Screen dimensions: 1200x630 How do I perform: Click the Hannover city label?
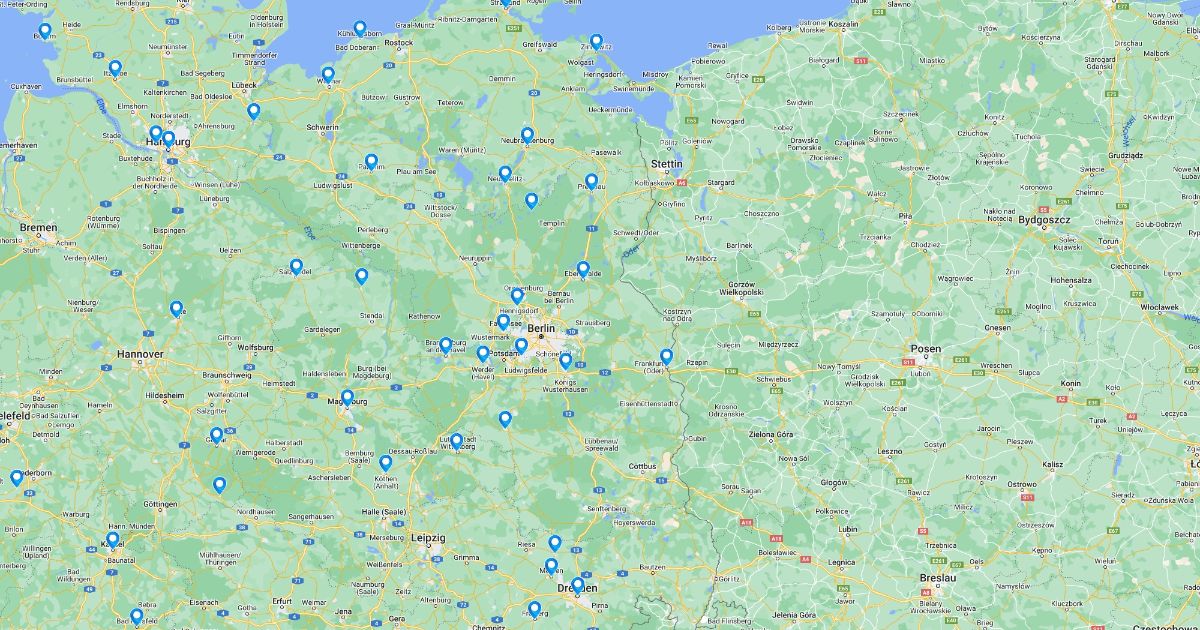140,354
